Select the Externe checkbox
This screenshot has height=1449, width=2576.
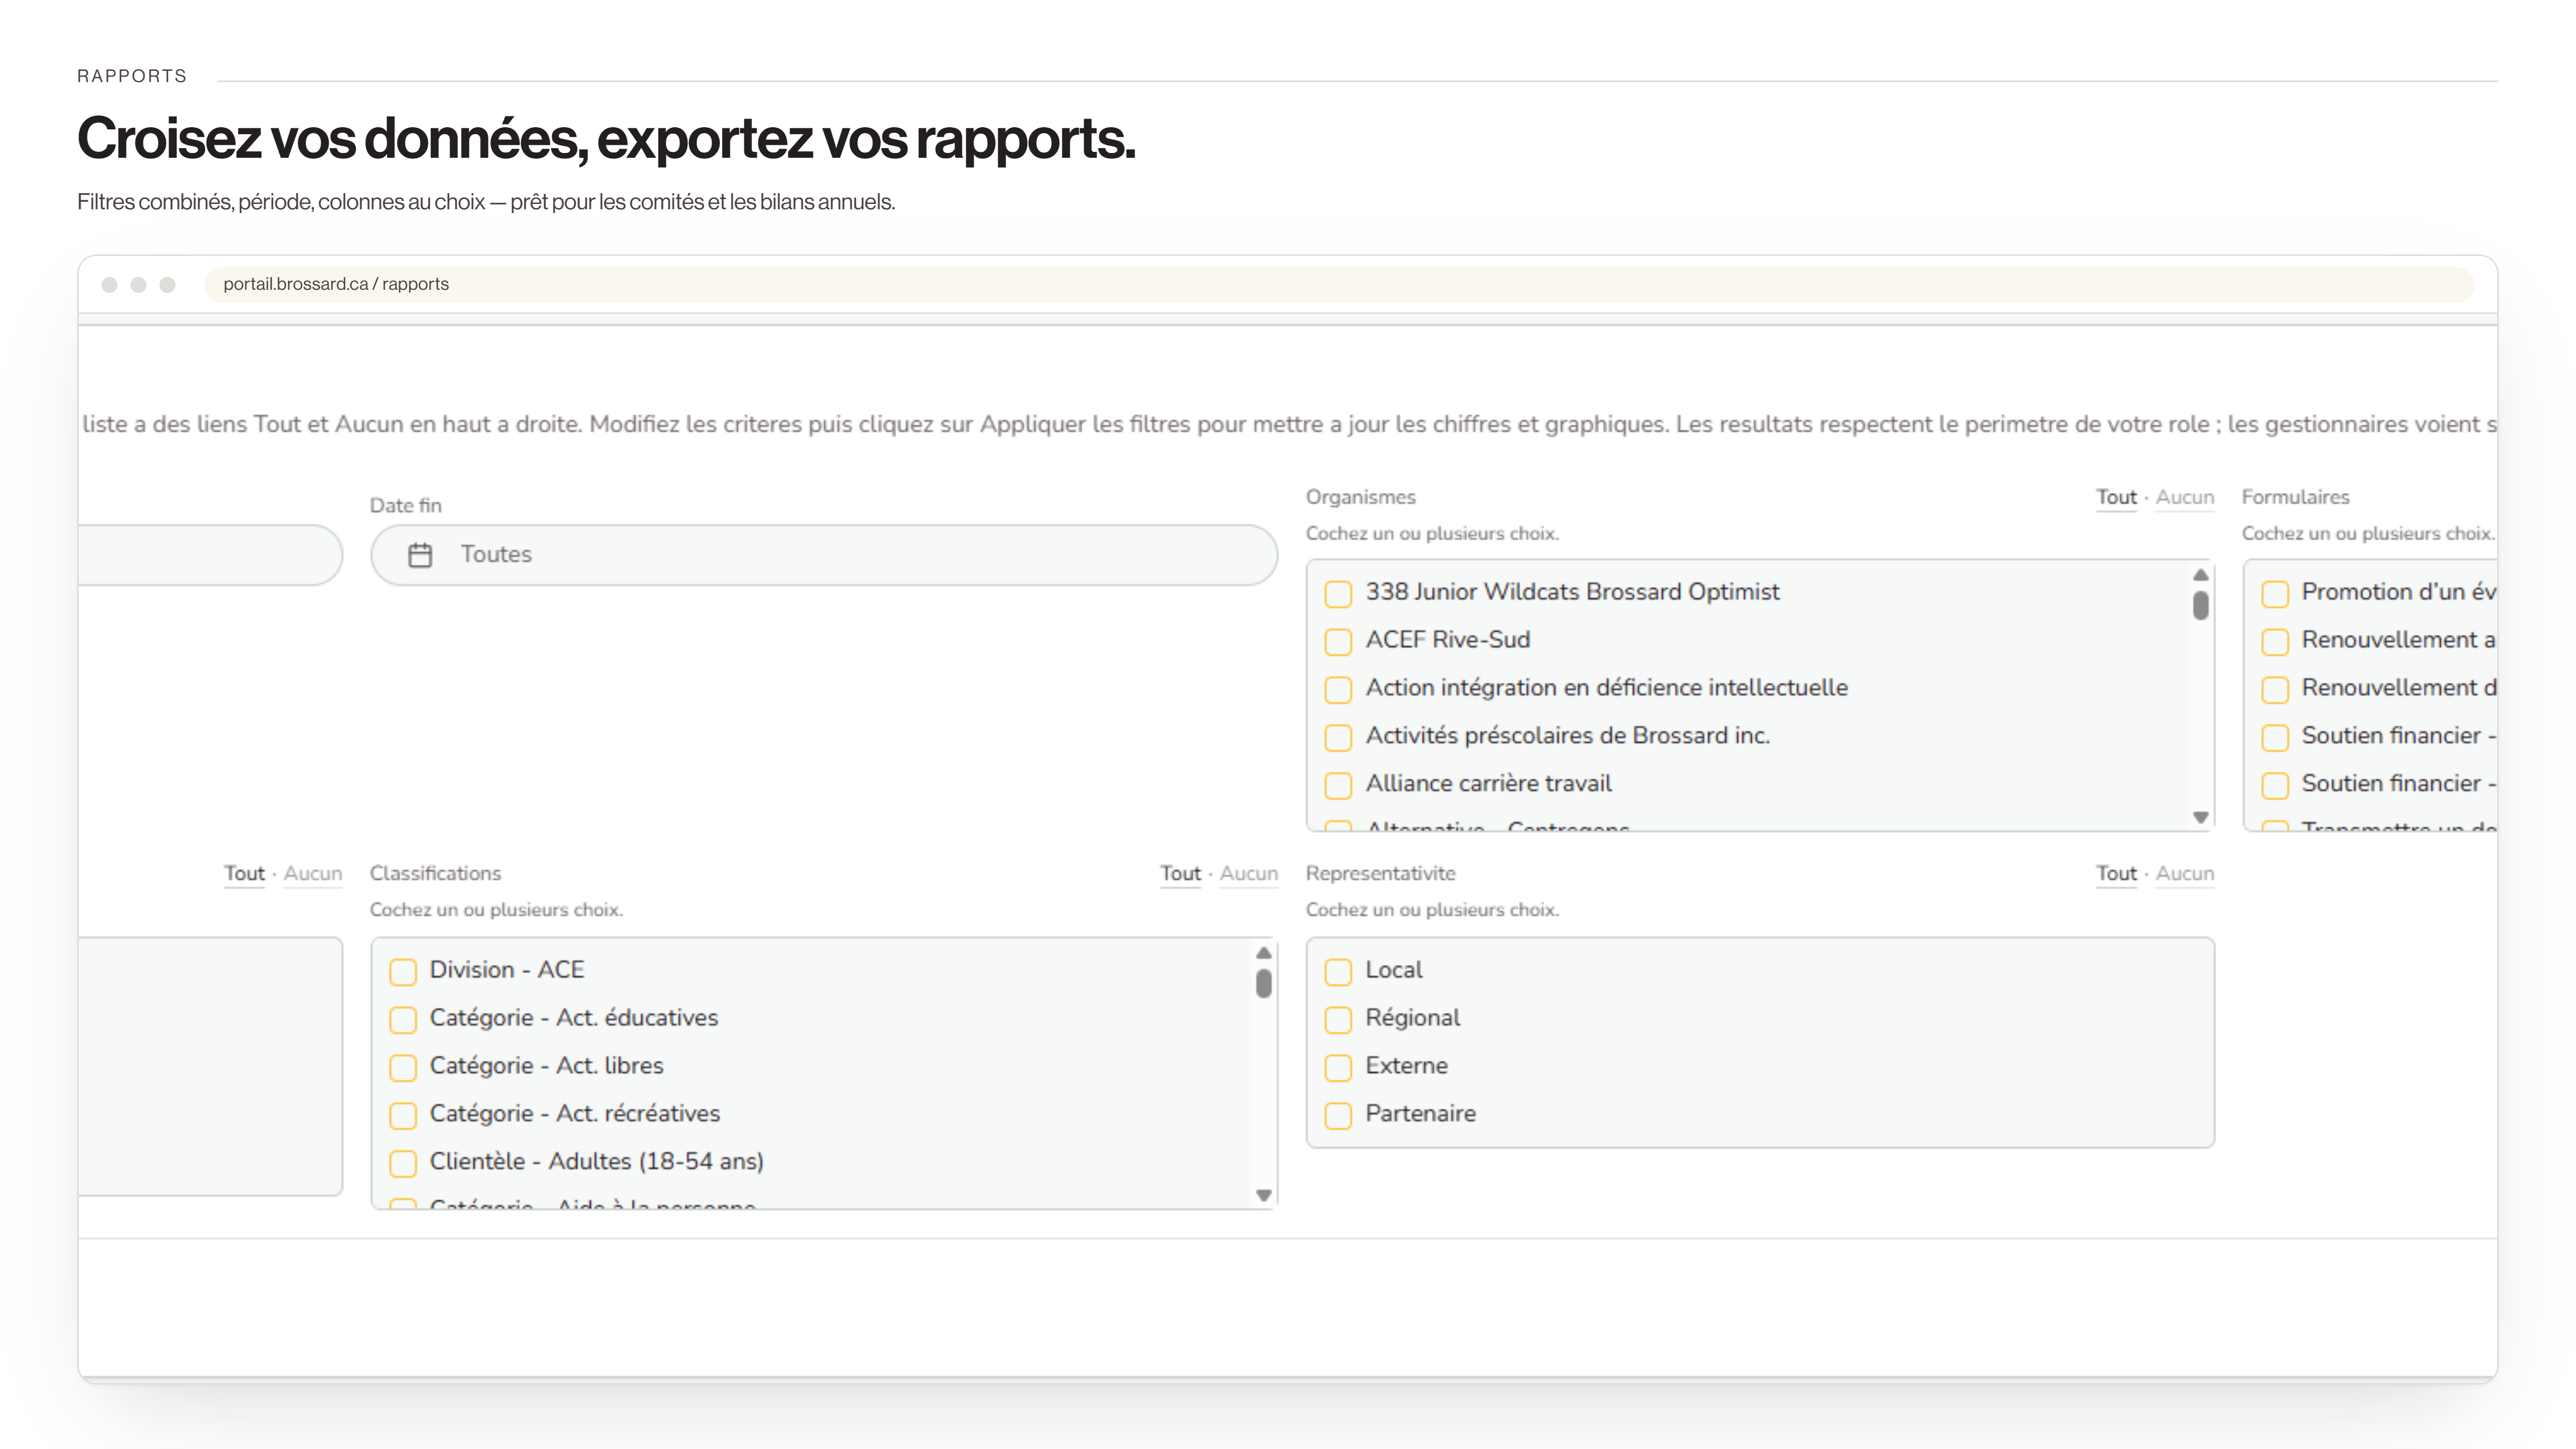tap(1338, 1067)
